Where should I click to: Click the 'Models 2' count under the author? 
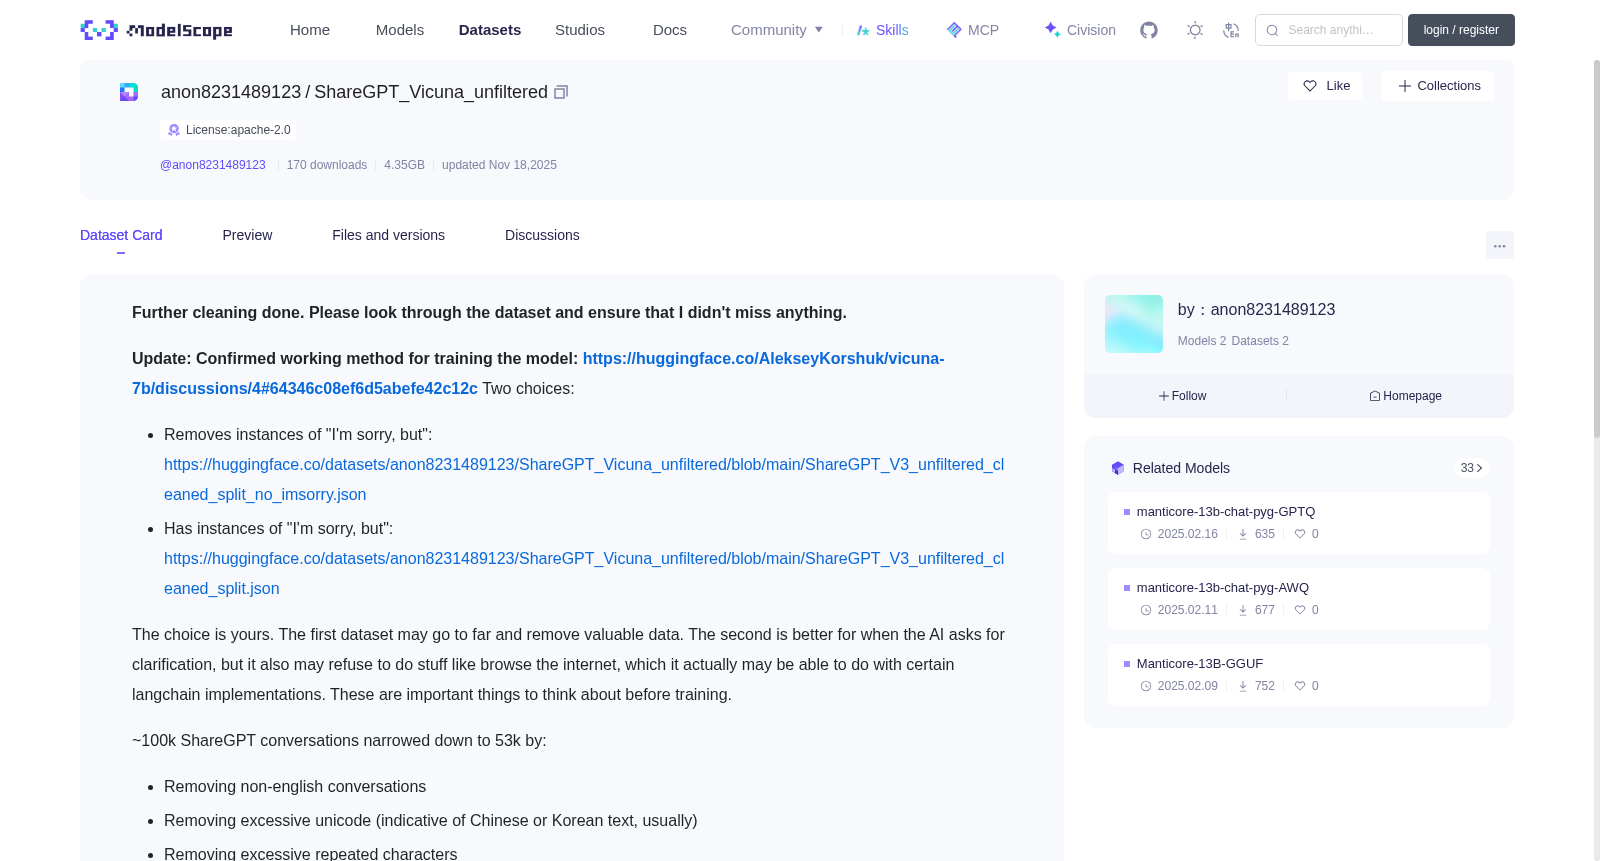pyautogui.click(x=1202, y=341)
